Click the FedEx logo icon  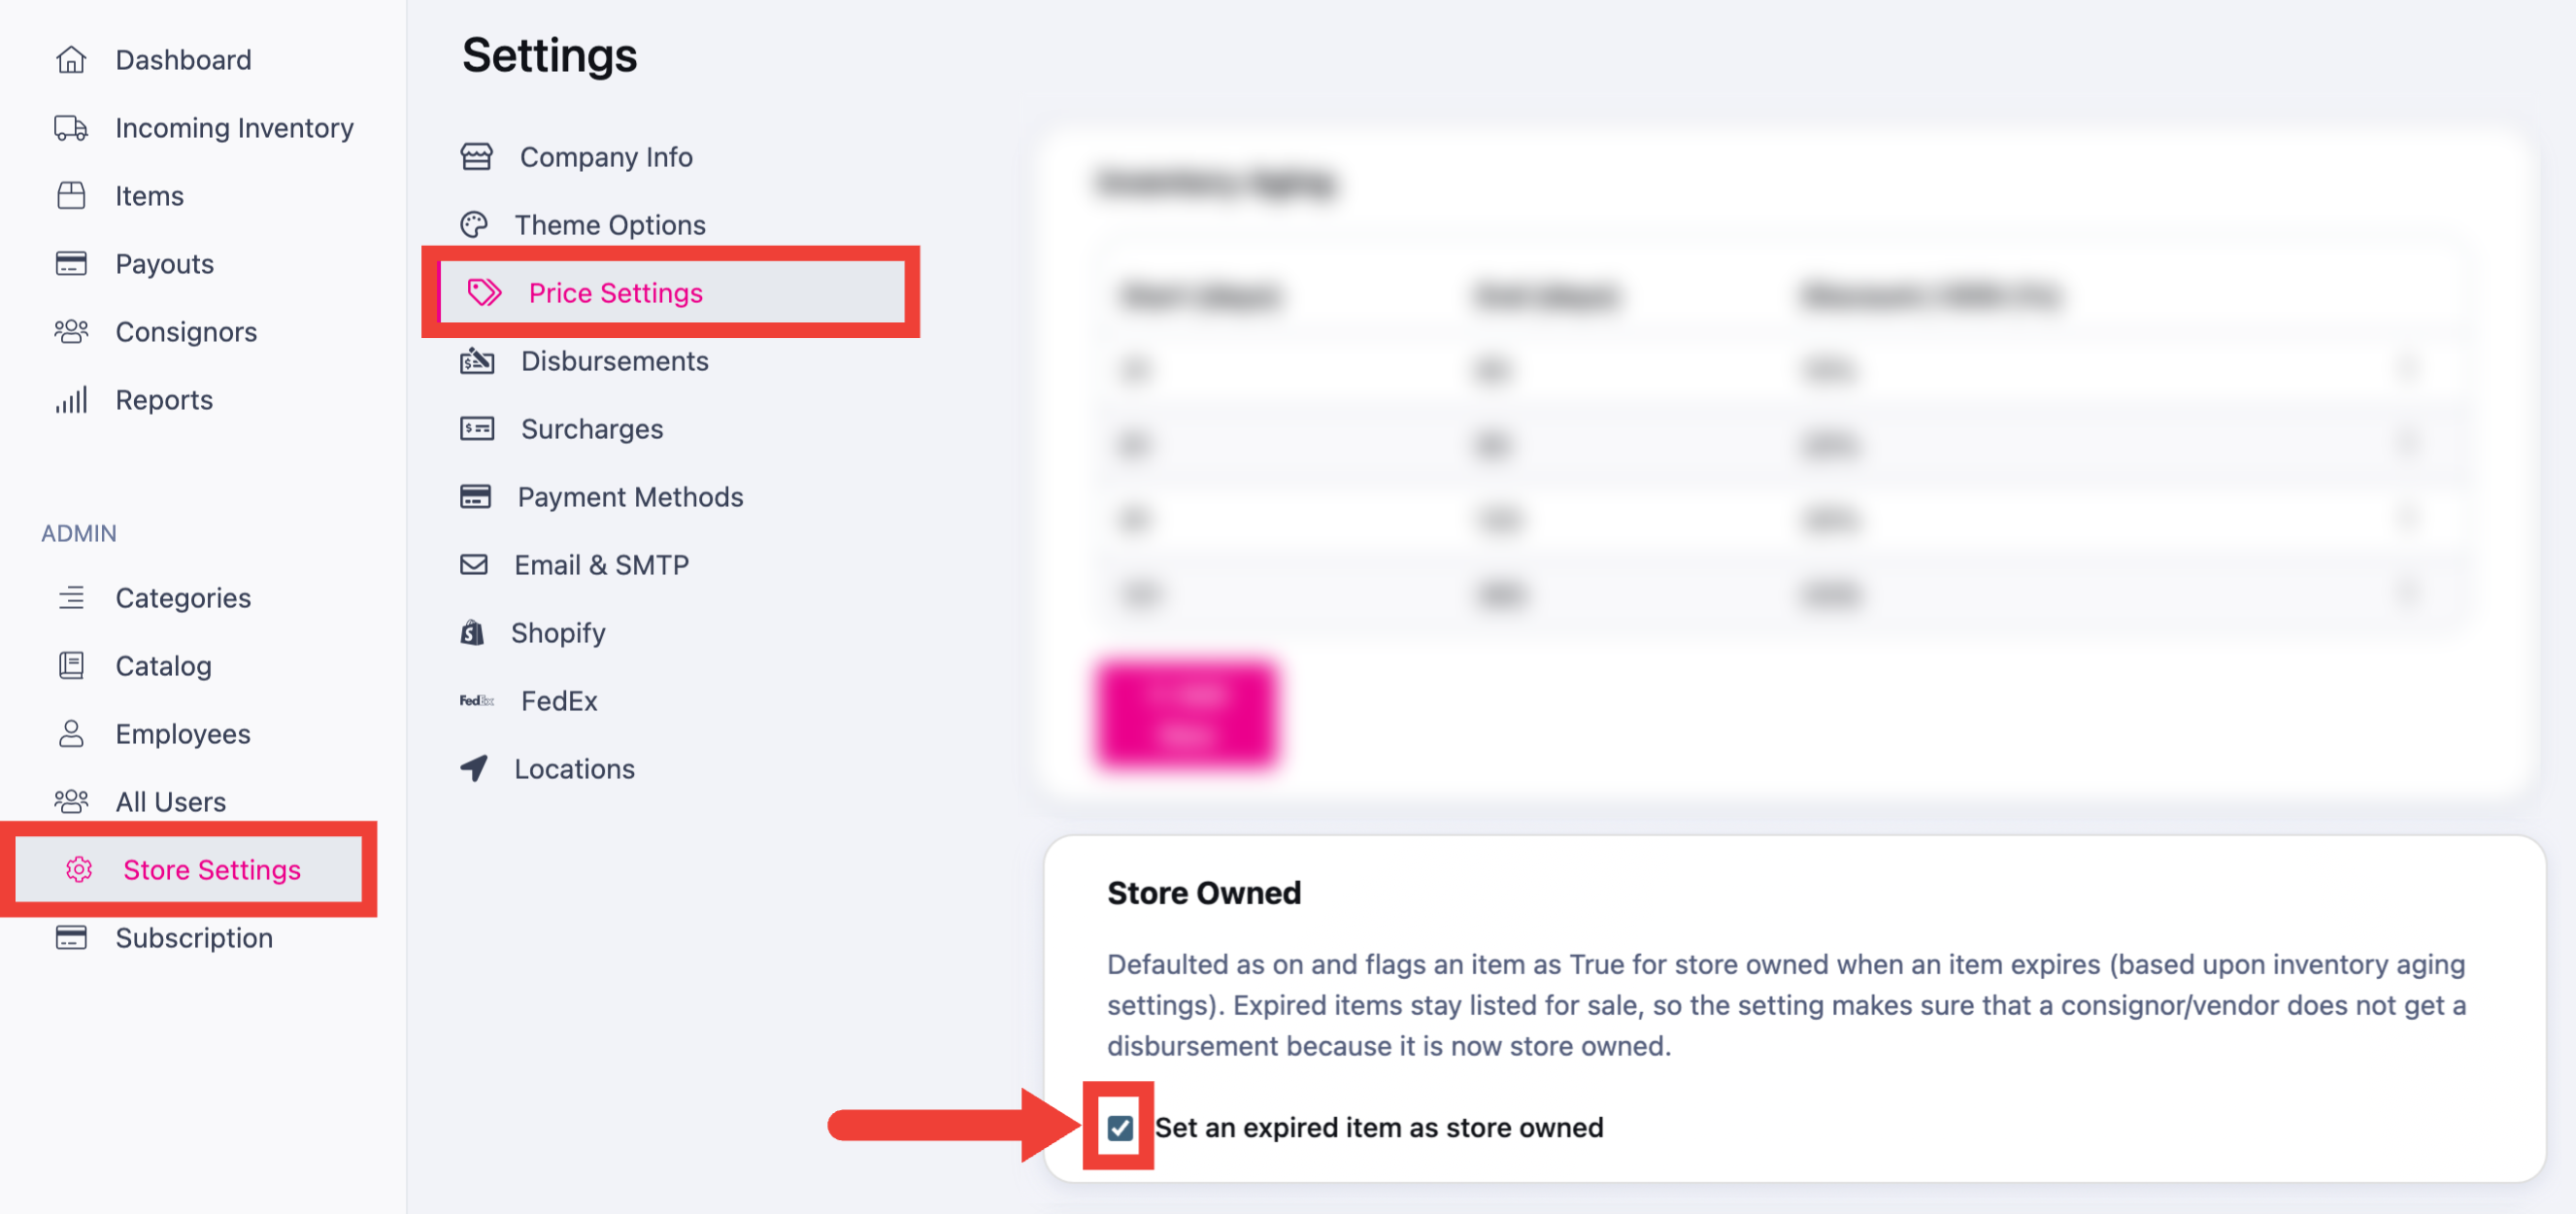[477, 700]
